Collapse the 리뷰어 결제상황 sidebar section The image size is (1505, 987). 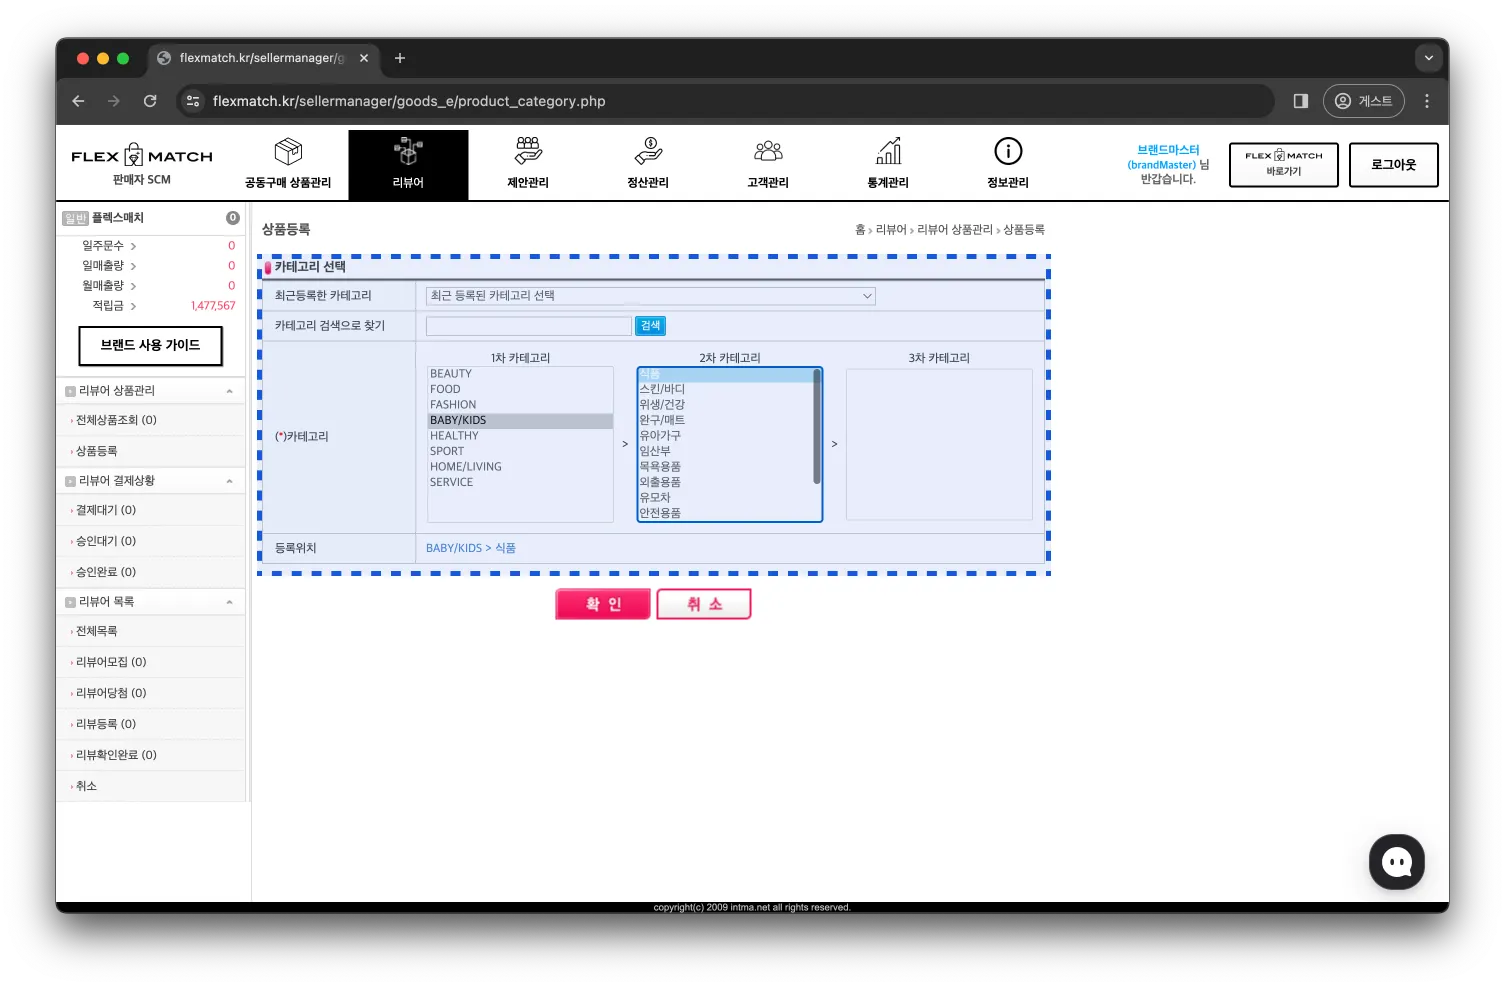click(229, 481)
